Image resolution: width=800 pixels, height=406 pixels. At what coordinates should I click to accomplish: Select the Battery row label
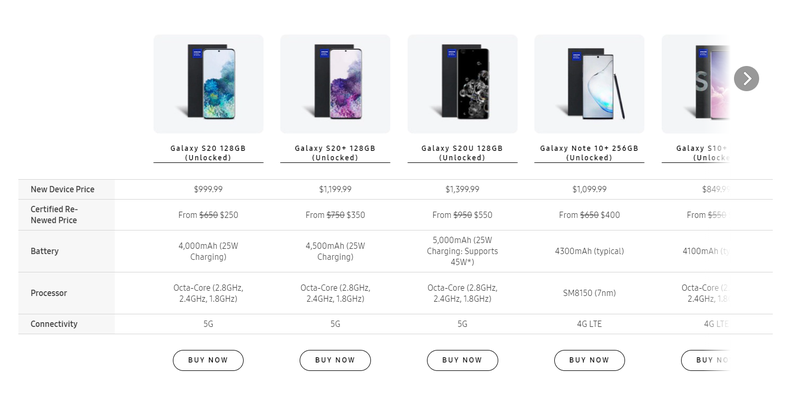(x=45, y=251)
